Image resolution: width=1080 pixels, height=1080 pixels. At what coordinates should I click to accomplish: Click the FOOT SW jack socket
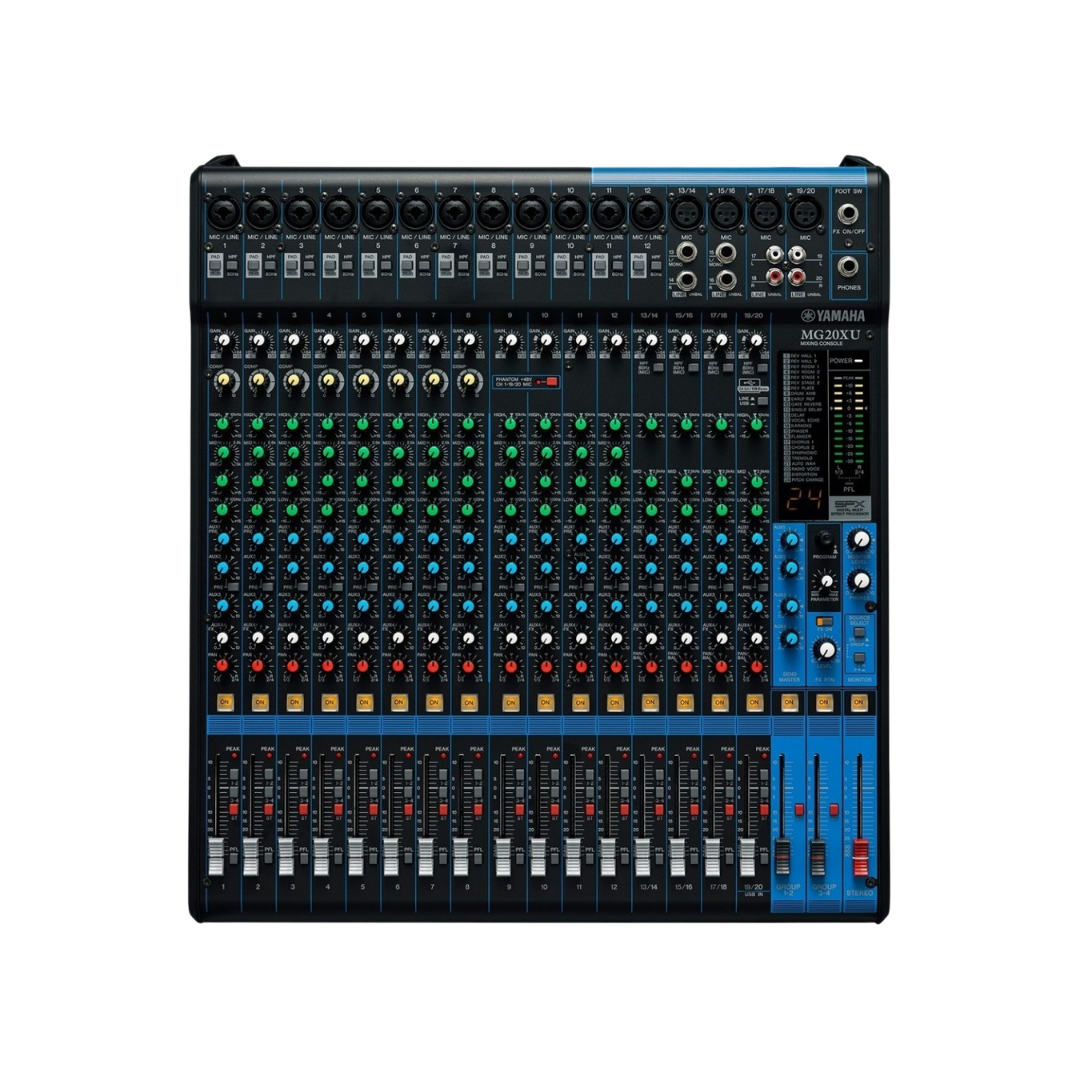(x=848, y=212)
